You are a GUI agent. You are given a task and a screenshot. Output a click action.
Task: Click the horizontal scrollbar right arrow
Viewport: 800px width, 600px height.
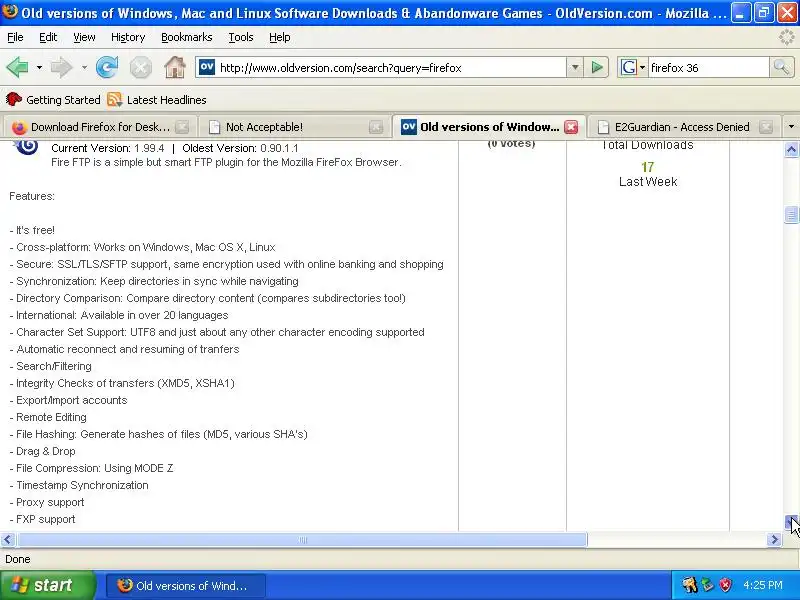click(774, 539)
